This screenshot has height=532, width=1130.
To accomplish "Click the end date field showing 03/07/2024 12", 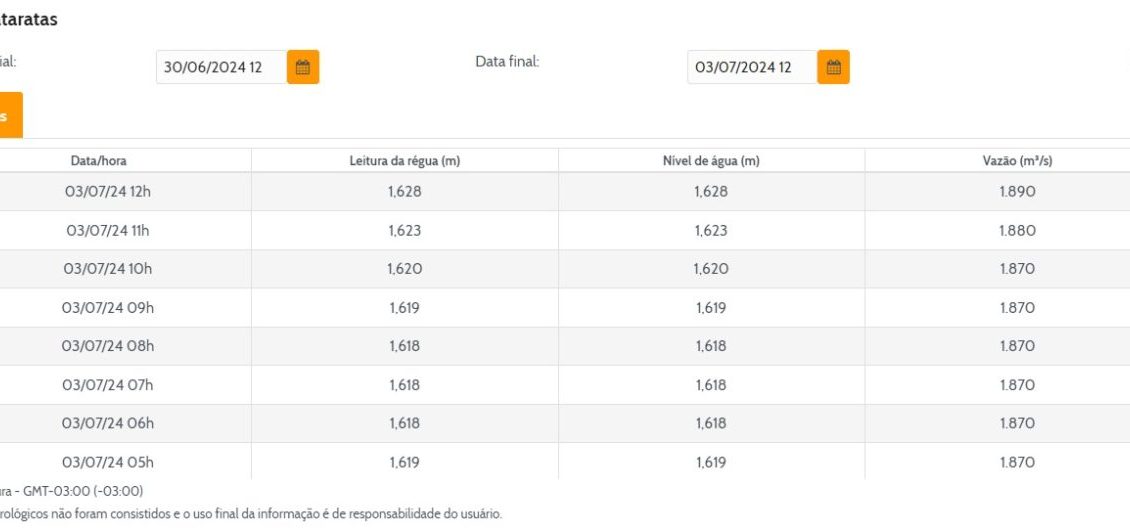I will (x=751, y=67).
